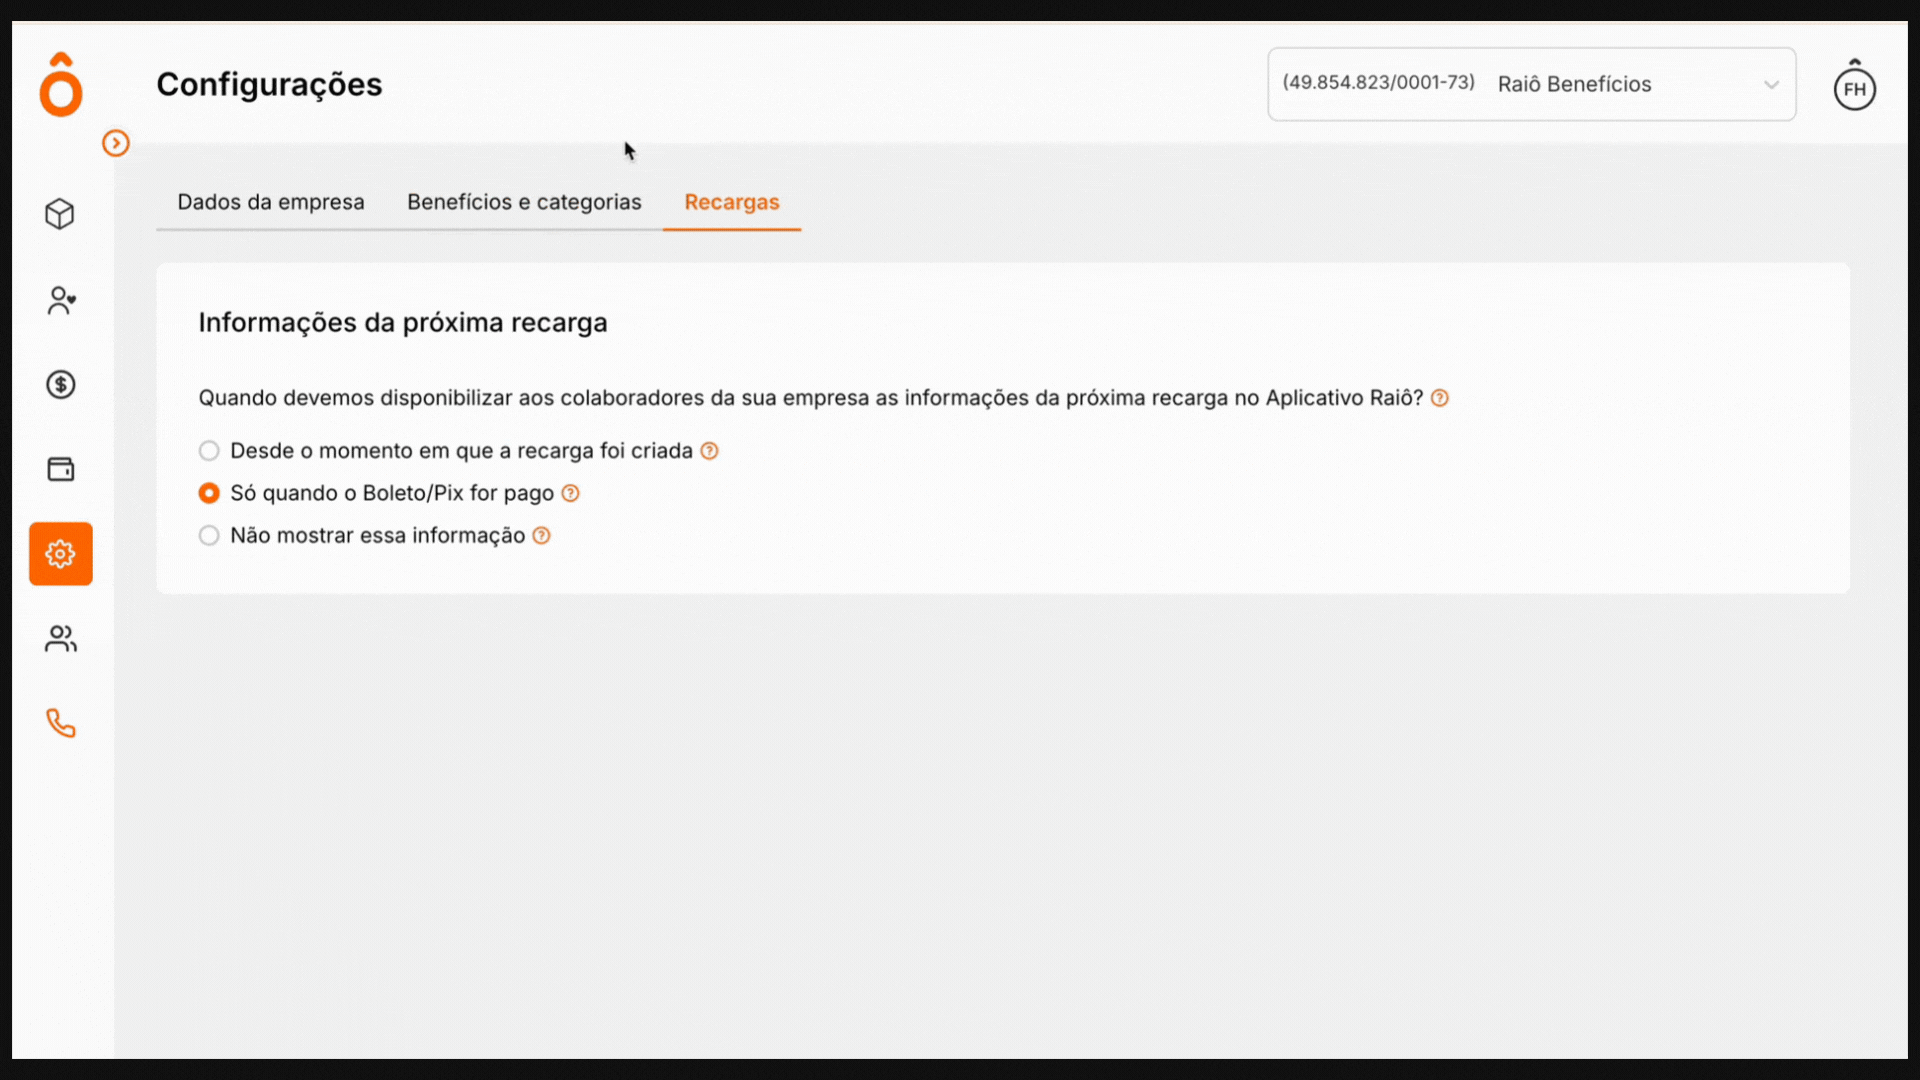Image resolution: width=1920 pixels, height=1080 pixels.
Task: Click the help icon next to 'Não mostrar essa informação'
Action: (x=541, y=535)
